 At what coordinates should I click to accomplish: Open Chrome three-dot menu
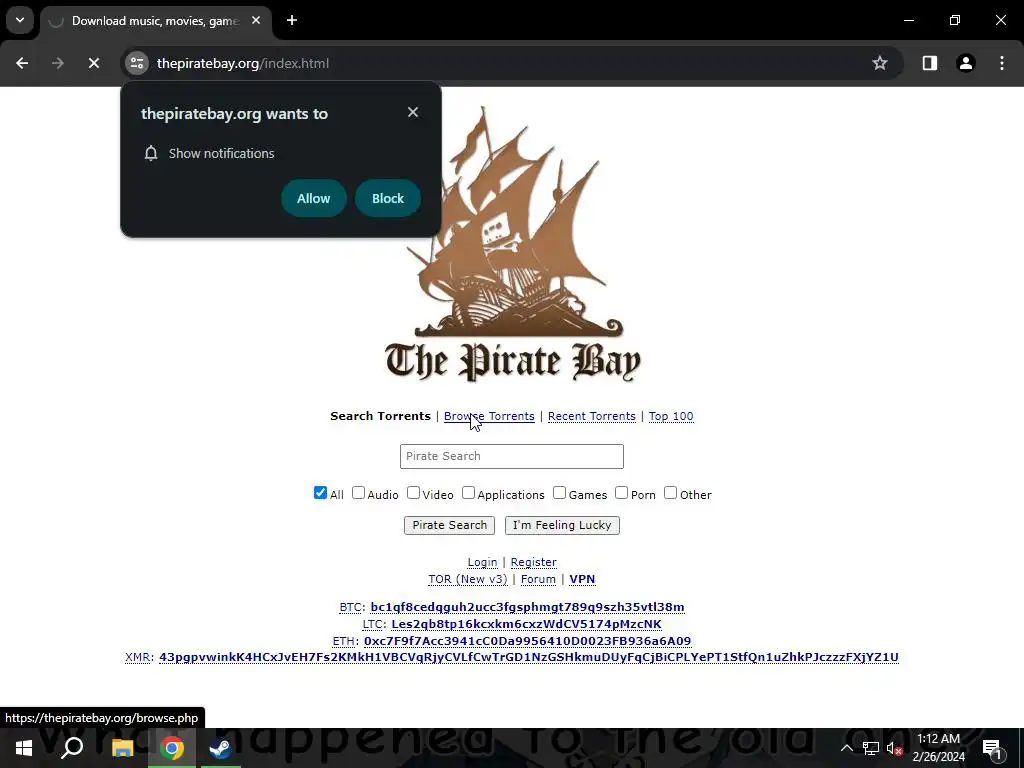1002,63
